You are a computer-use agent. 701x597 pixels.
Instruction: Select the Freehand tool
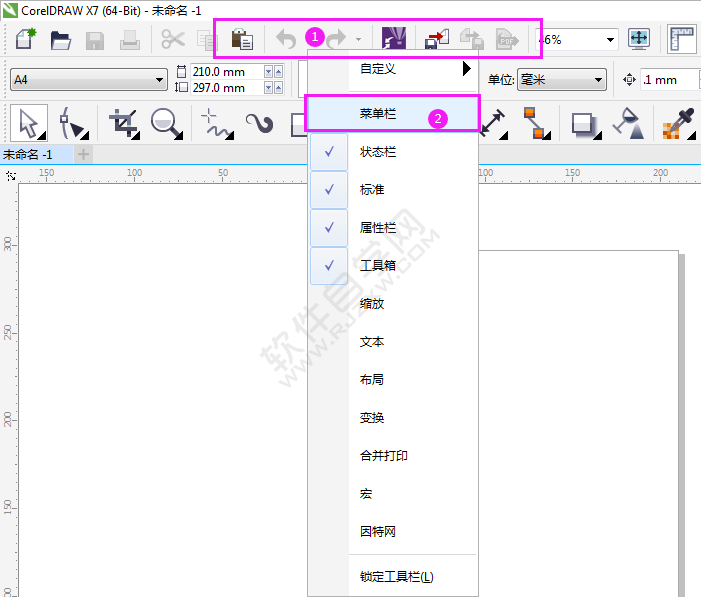click(217, 123)
